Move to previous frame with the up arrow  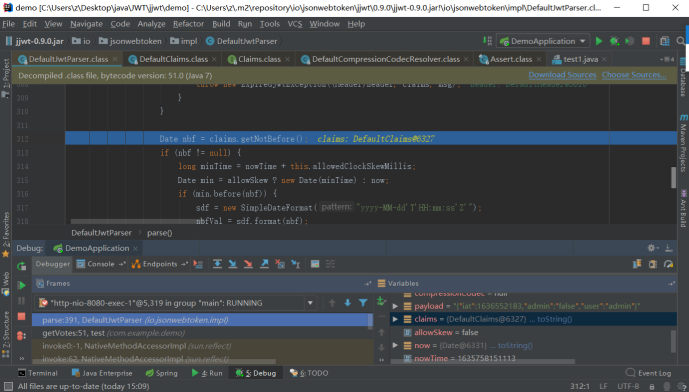coord(332,303)
